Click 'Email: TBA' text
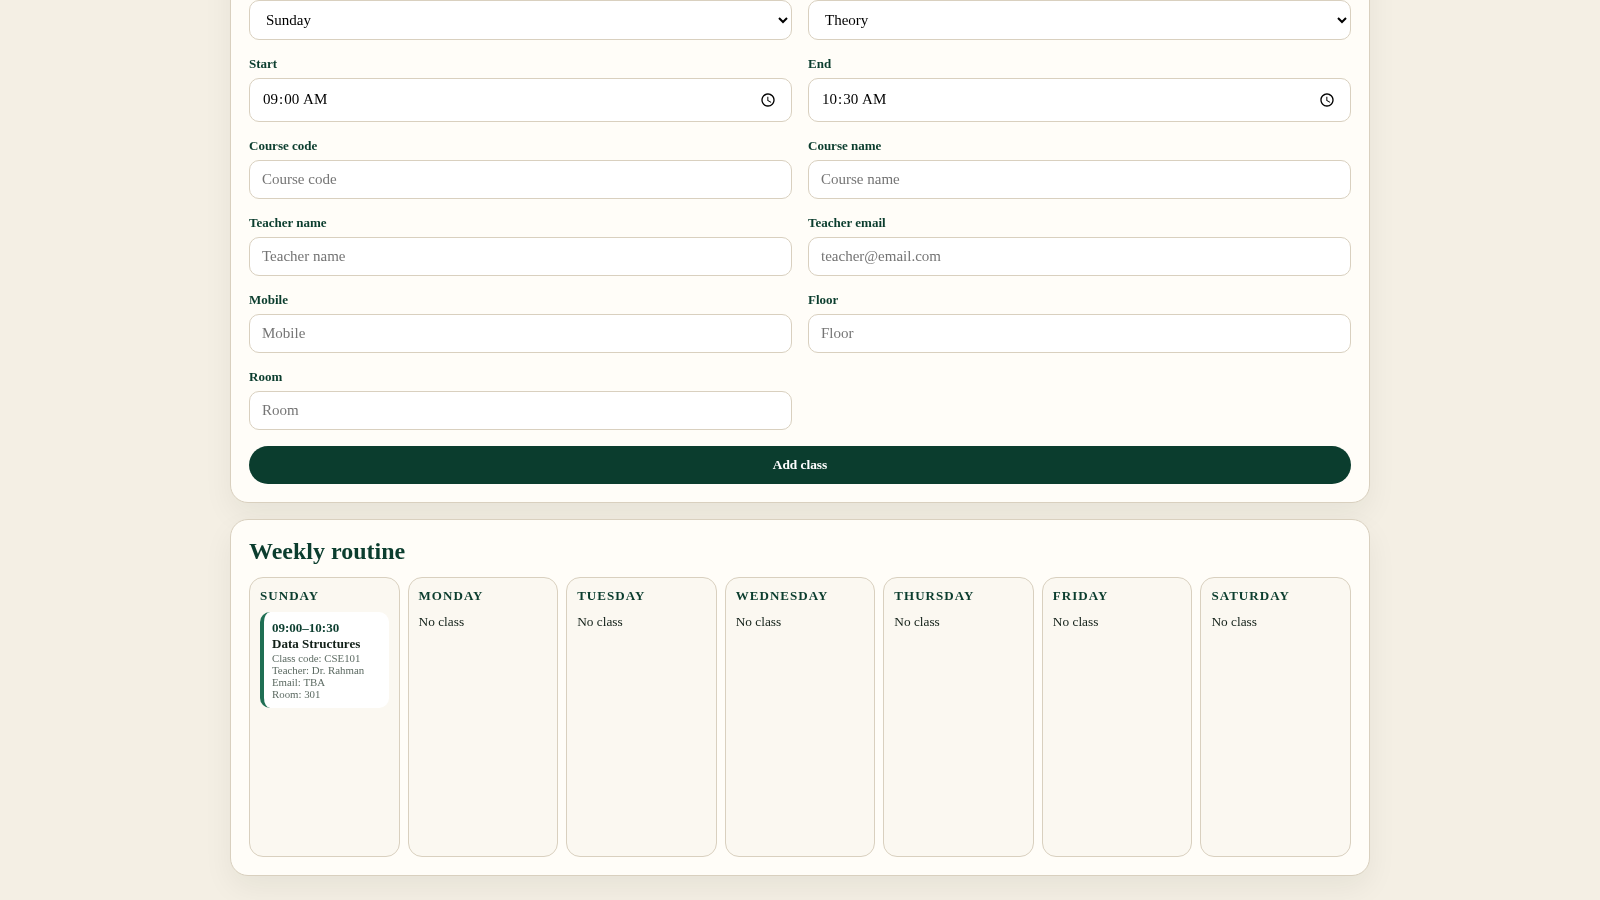The image size is (1600, 900). click(x=298, y=683)
